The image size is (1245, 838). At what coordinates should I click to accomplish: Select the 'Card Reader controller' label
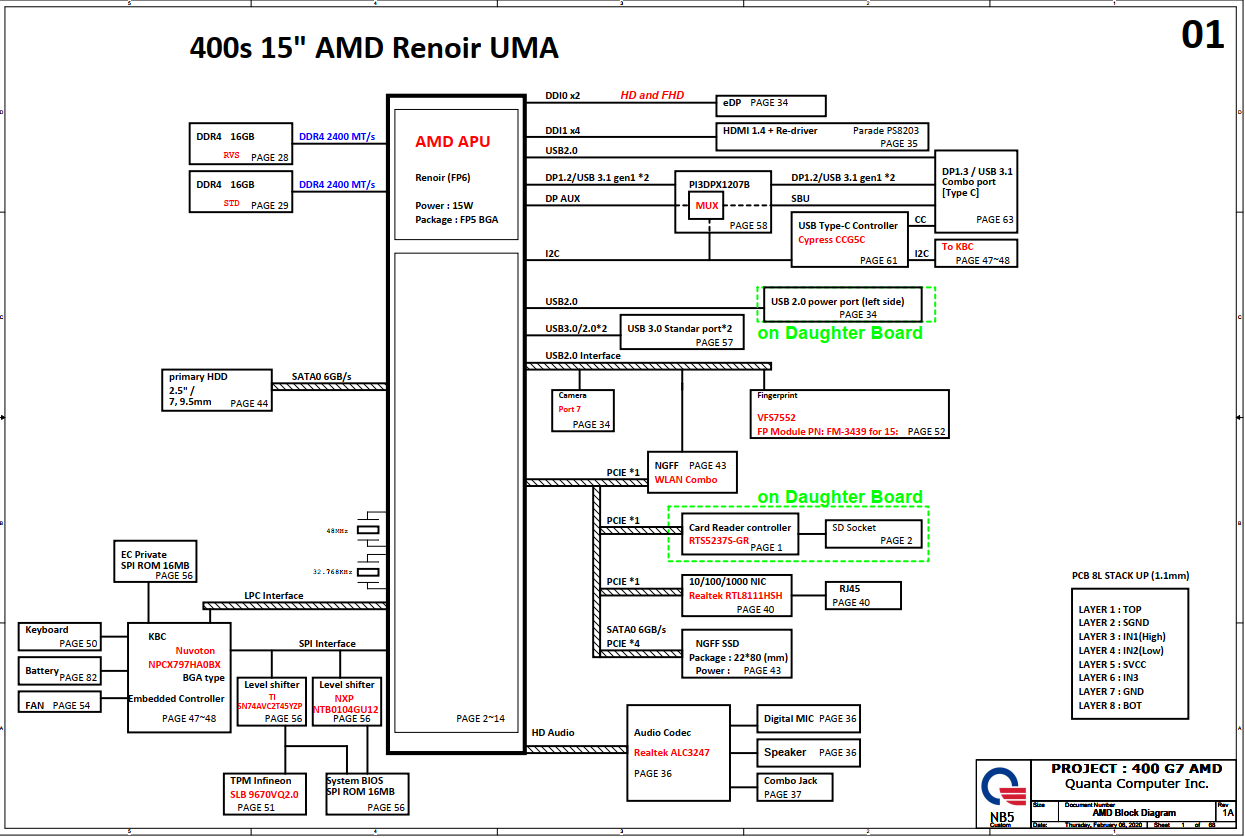click(x=740, y=527)
